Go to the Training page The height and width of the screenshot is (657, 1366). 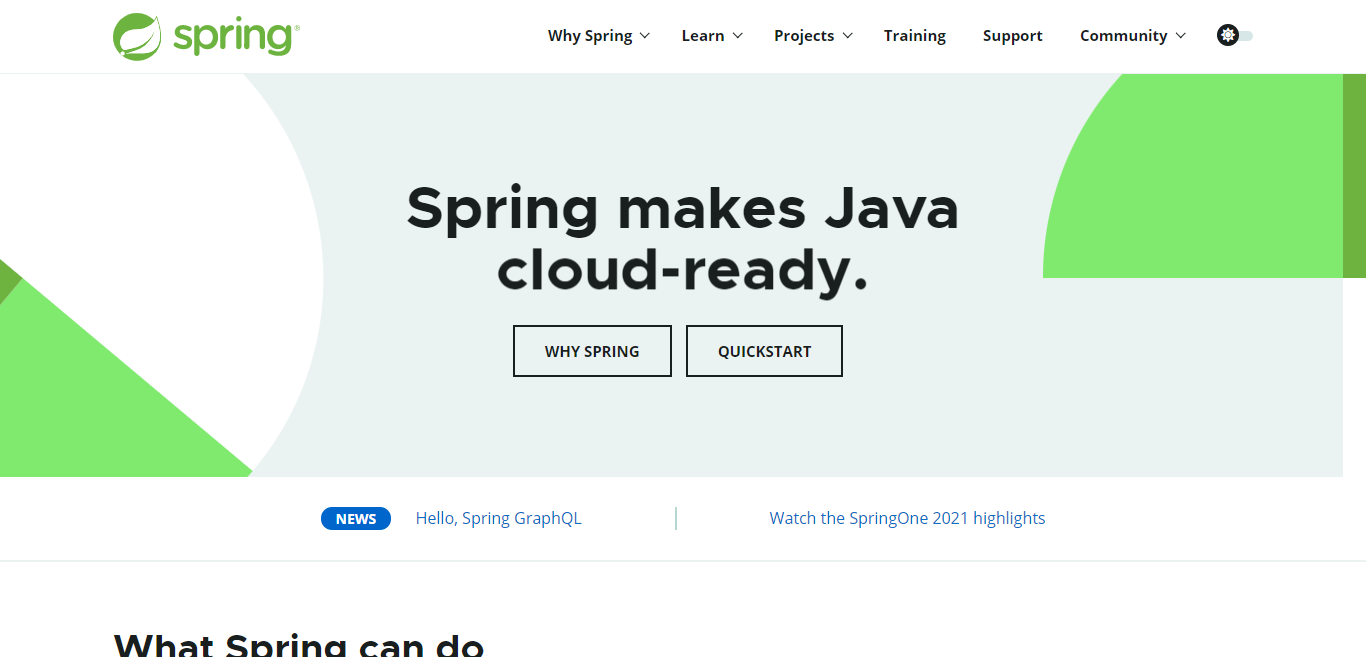(915, 36)
